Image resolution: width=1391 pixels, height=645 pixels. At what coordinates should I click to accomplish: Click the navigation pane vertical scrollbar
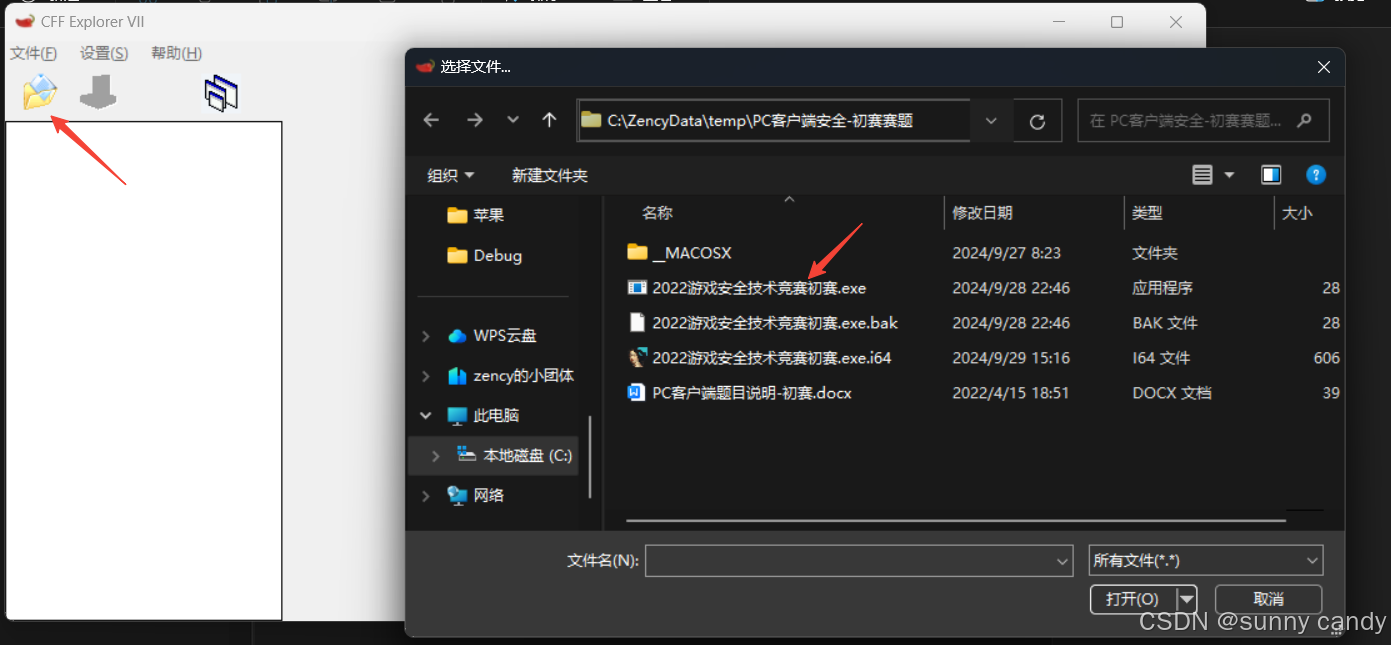590,457
